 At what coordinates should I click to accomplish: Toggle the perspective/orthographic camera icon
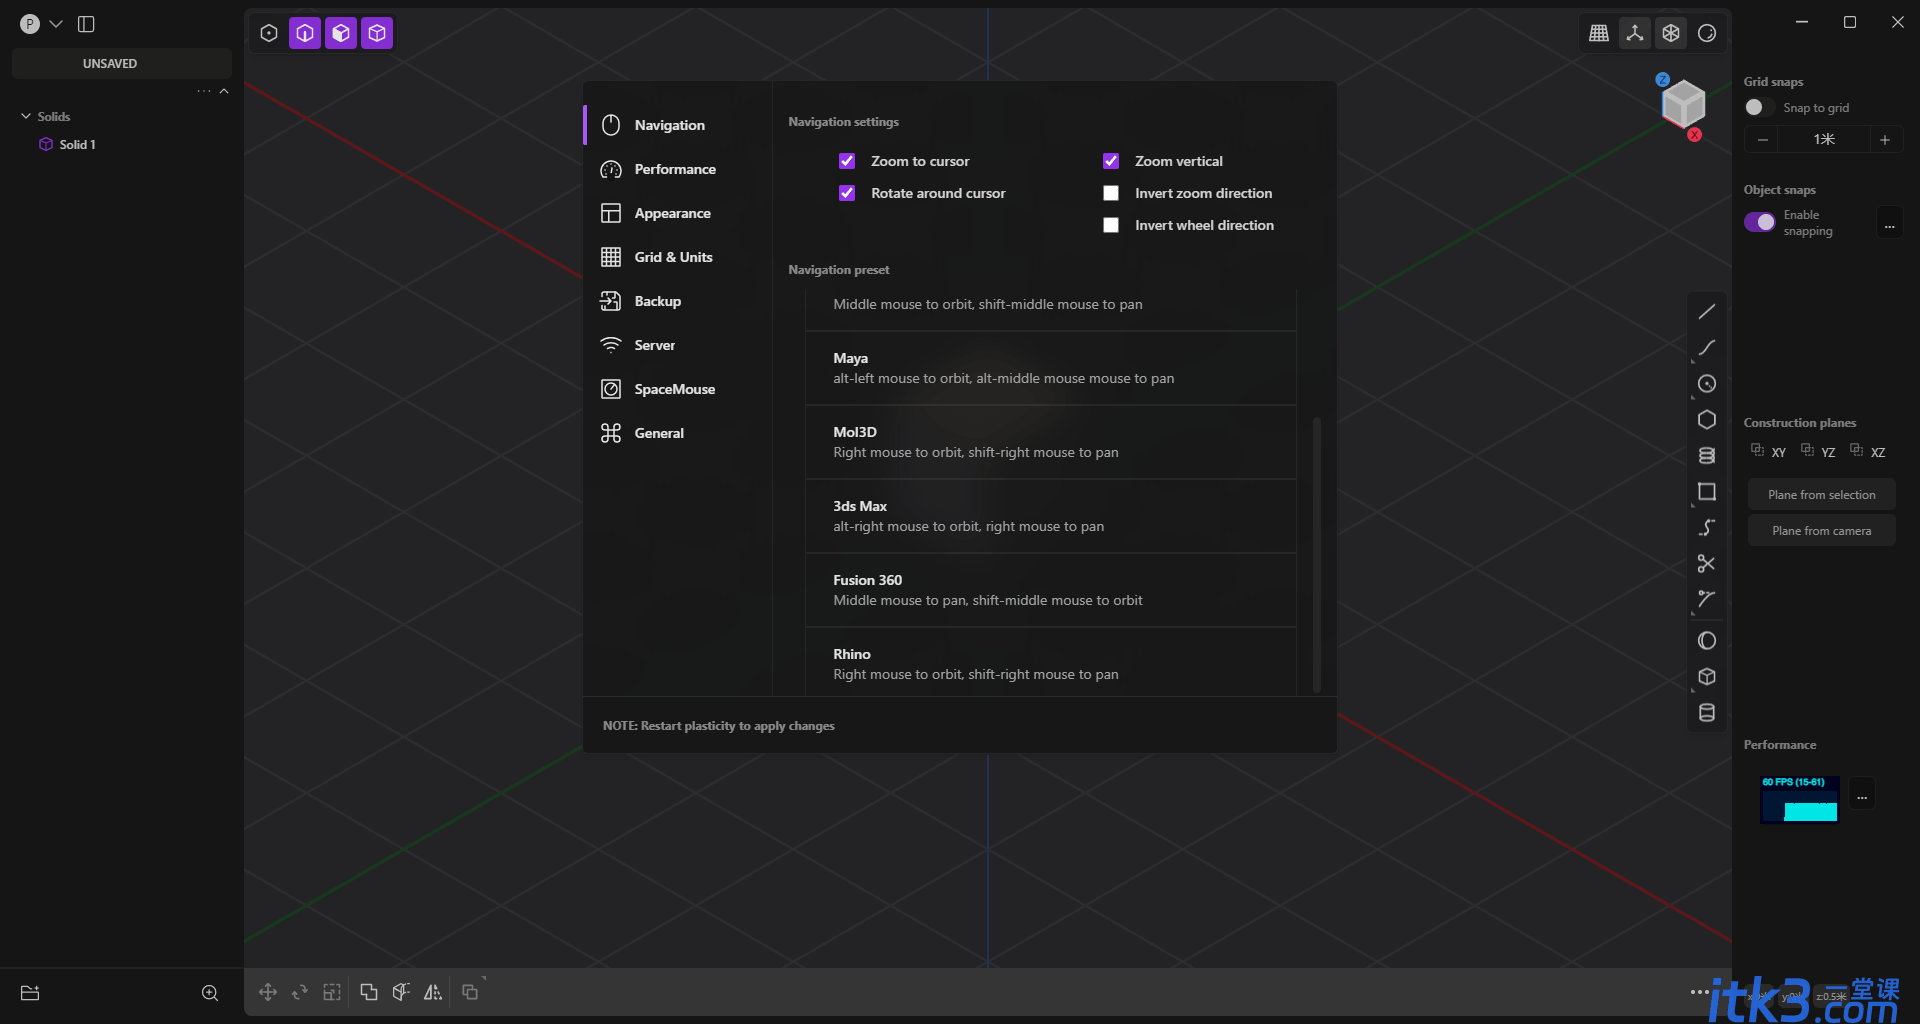[1671, 33]
